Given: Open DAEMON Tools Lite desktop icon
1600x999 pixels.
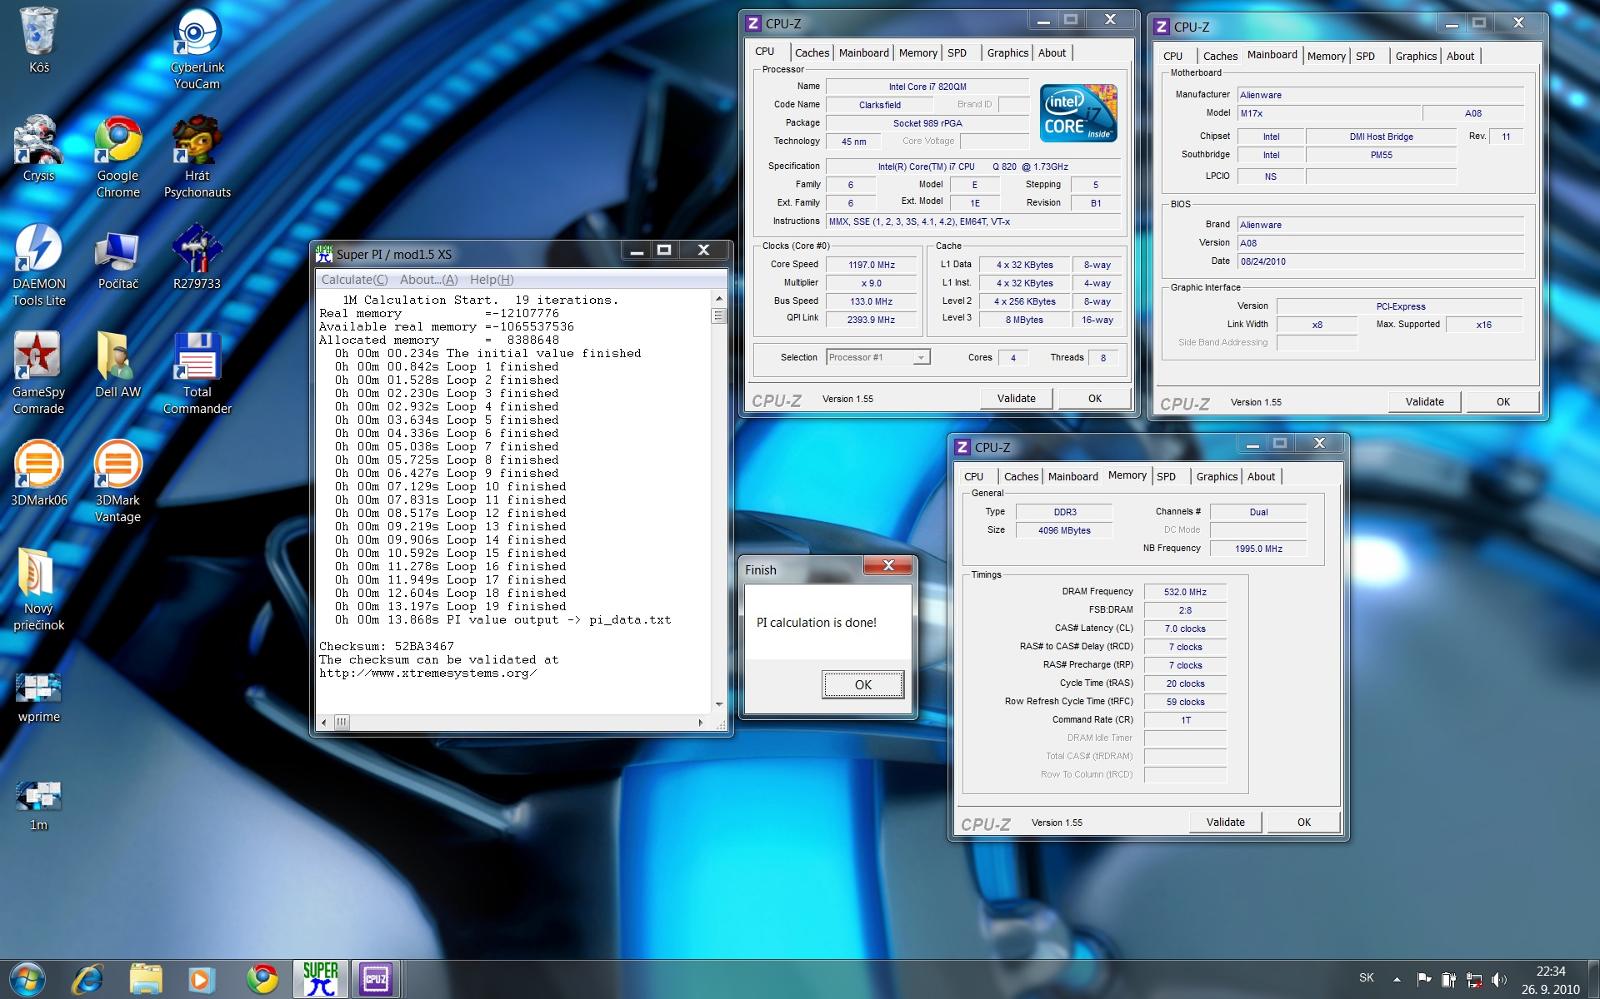Looking at the screenshot, I should pyautogui.click(x=39, y=264).
